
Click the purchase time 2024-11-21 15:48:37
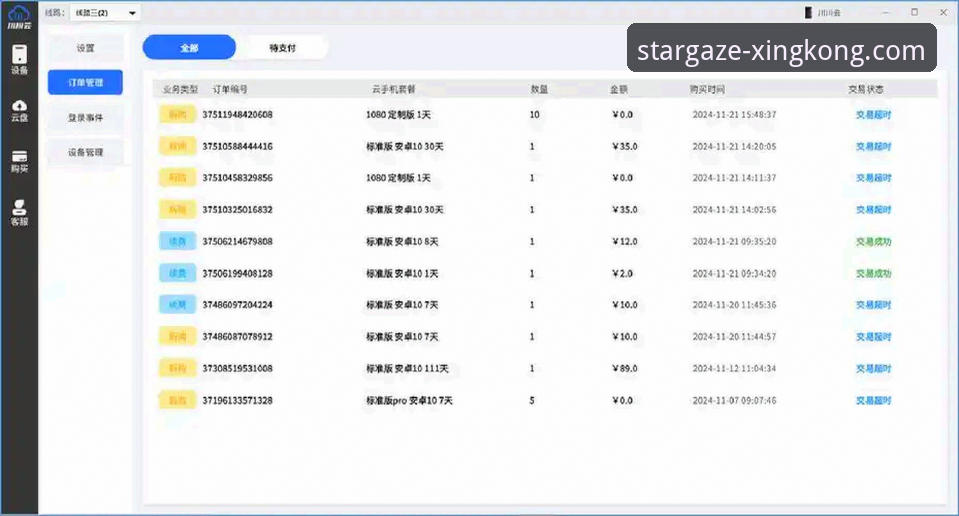(x=734, y=114)
